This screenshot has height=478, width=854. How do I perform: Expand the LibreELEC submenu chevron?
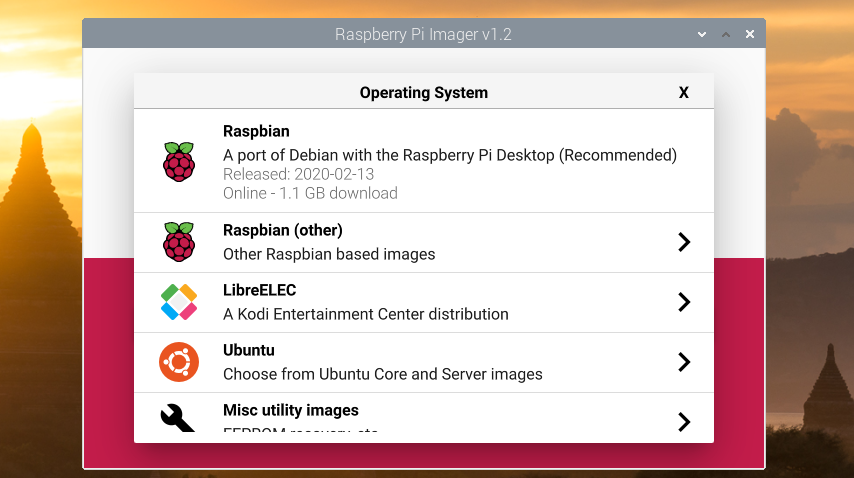click(684, 302)
